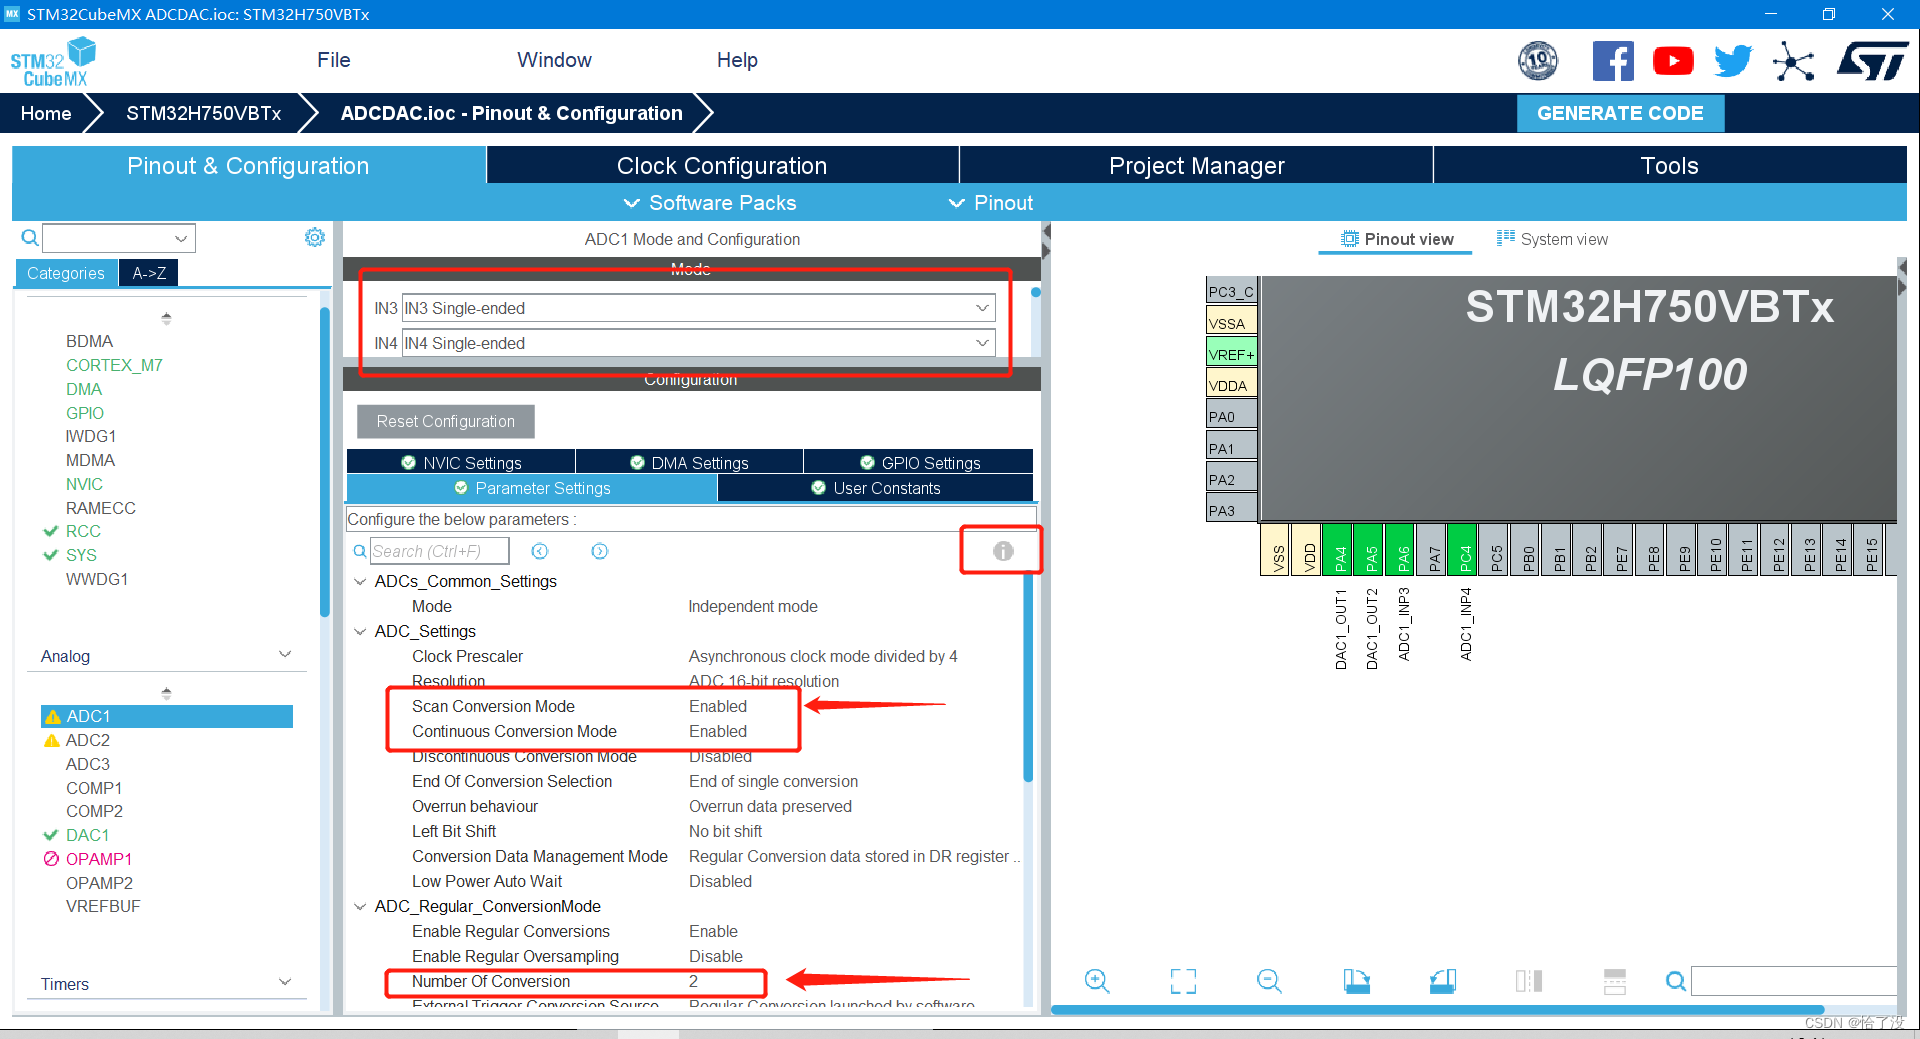Click Reset Configuration button
The height and width of the screenshot is (1039, 1920).
[446, 421]
